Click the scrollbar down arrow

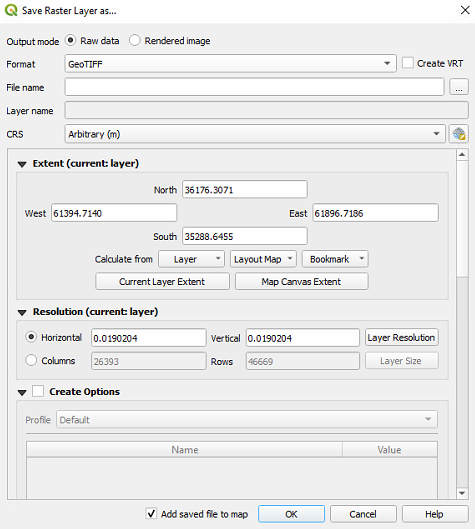[x=462, y=493]
